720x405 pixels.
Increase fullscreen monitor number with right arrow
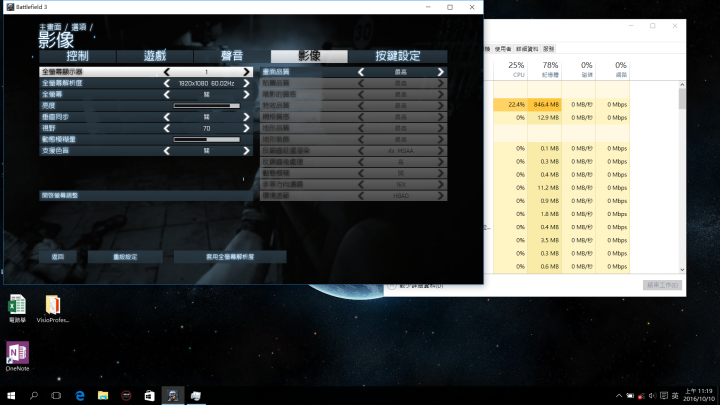pos(246,72)
